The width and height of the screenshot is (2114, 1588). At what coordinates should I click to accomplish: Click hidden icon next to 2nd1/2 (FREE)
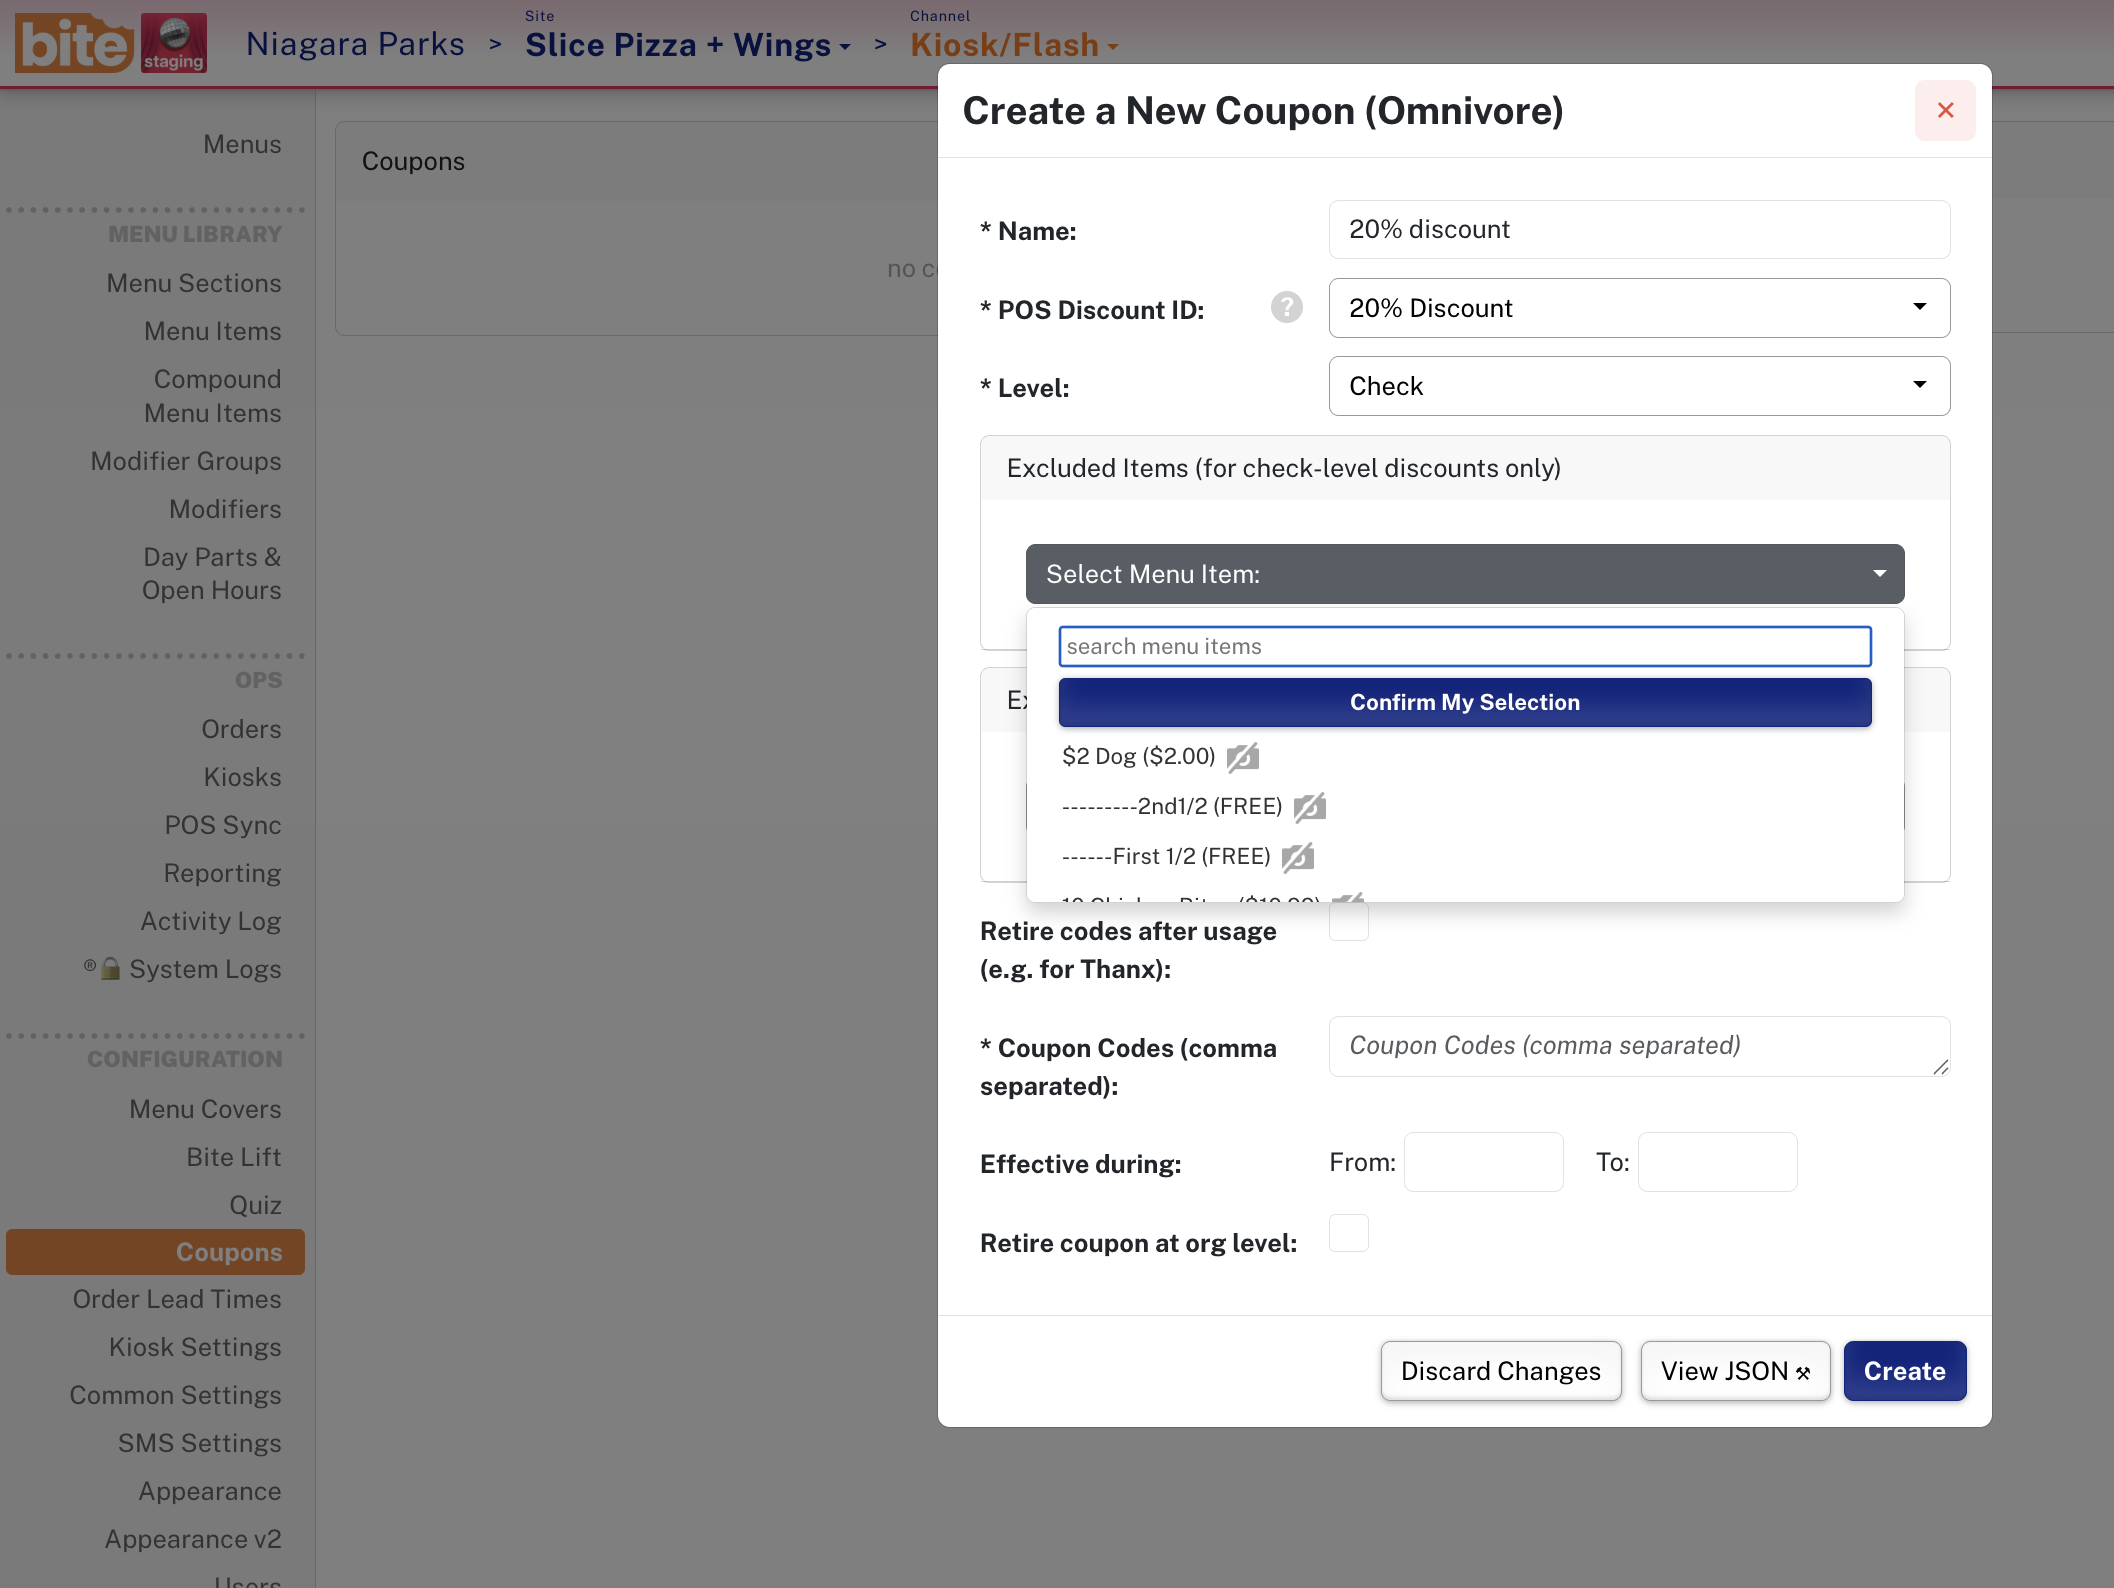coord(1310,807)
